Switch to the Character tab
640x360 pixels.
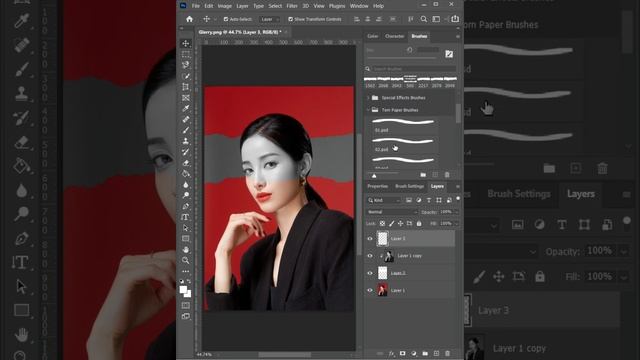tap(395, 36)
